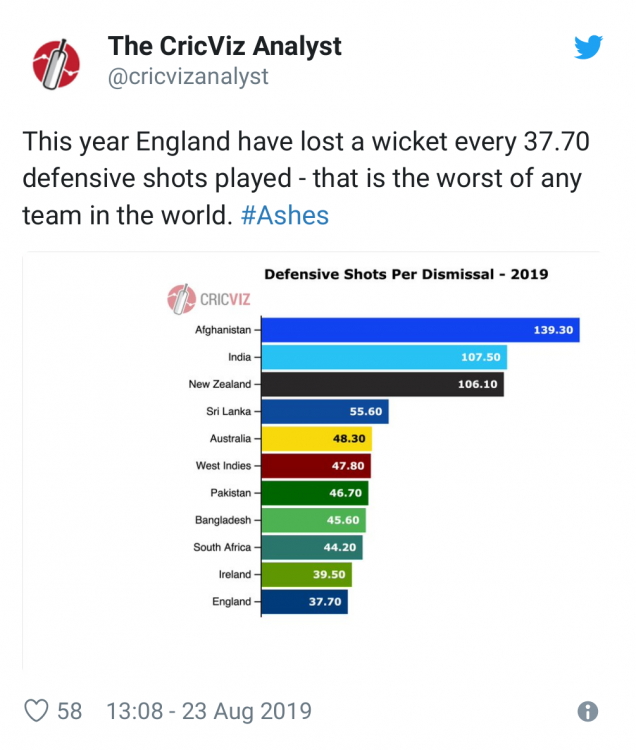The height and width of the screenshot is (750, 636).
Task: Select the New Zealand 106.10 black bar
Action: pos(383,384)
